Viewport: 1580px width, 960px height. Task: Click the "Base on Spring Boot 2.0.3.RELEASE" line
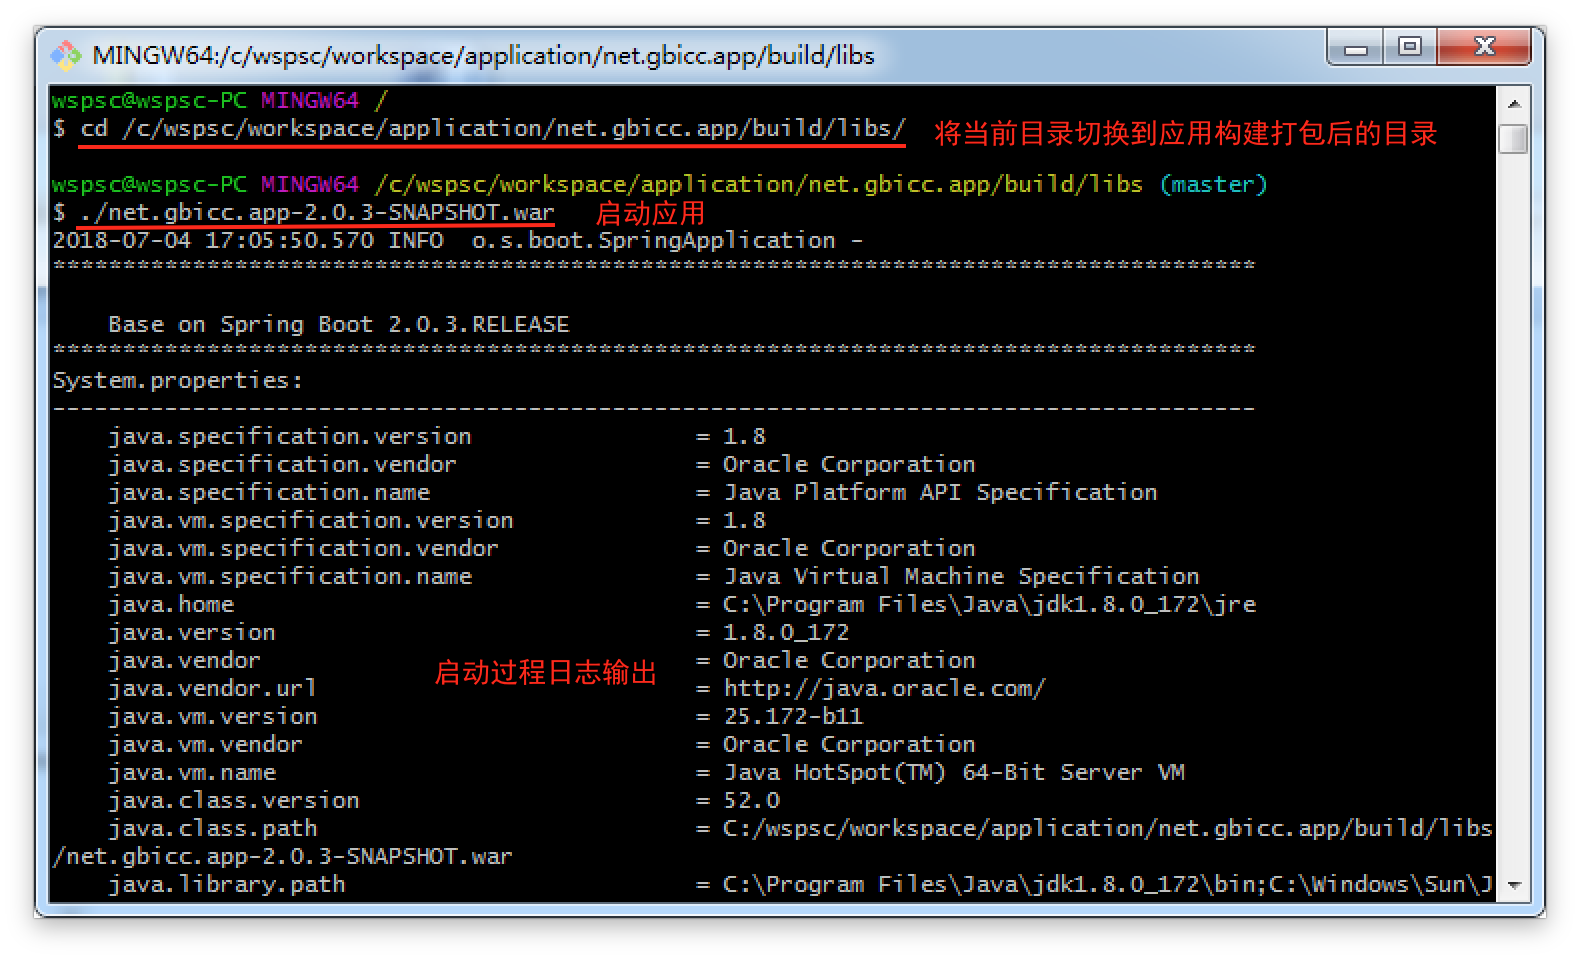338,324
